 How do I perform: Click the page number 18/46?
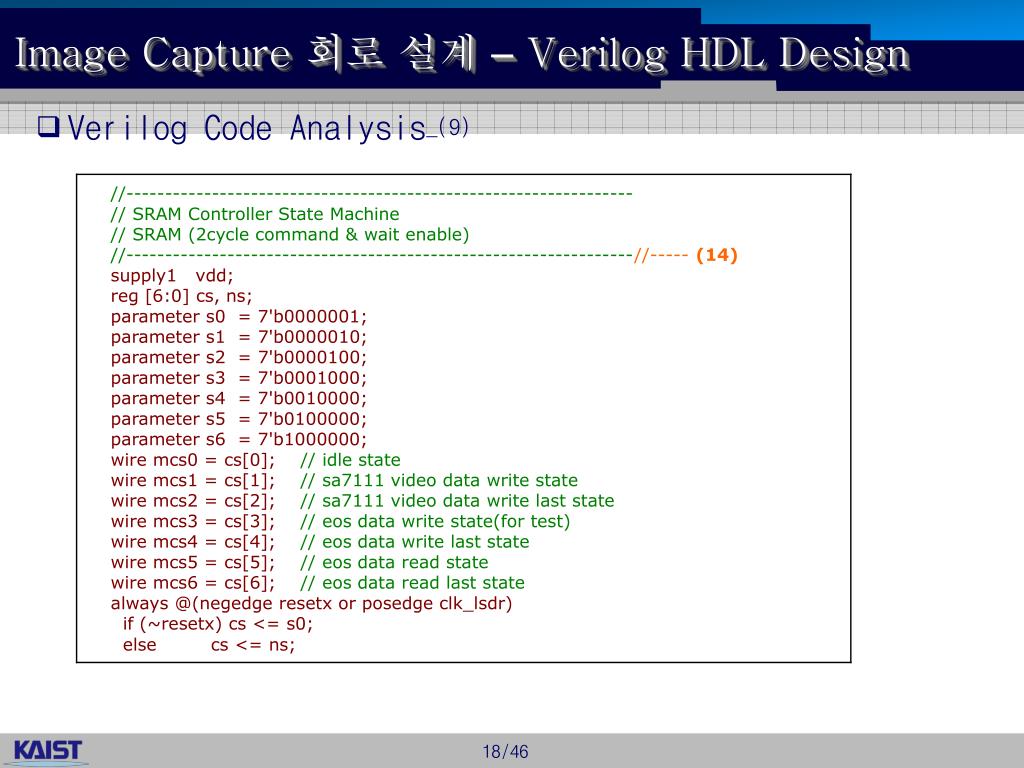tap(505, 752)
